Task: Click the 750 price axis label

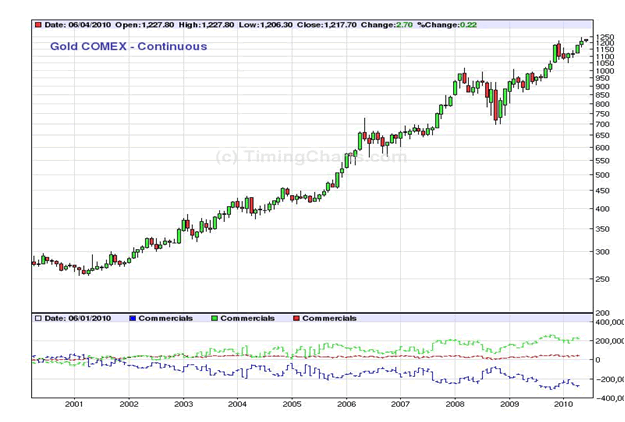Action: point(603,114)
